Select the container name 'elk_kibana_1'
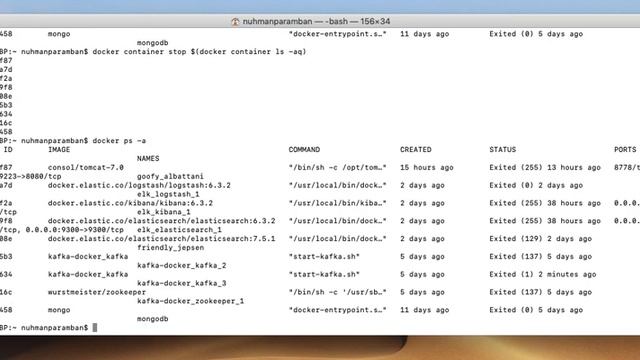Image resolution: width=640 pixels, height=360 pixels. coord(164,212)
